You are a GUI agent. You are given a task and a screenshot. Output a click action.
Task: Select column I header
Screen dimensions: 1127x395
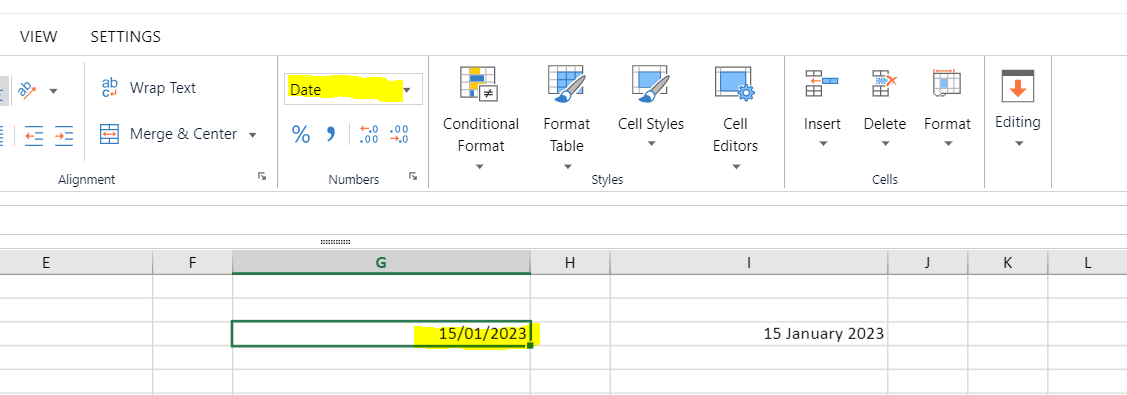[749, 263]
